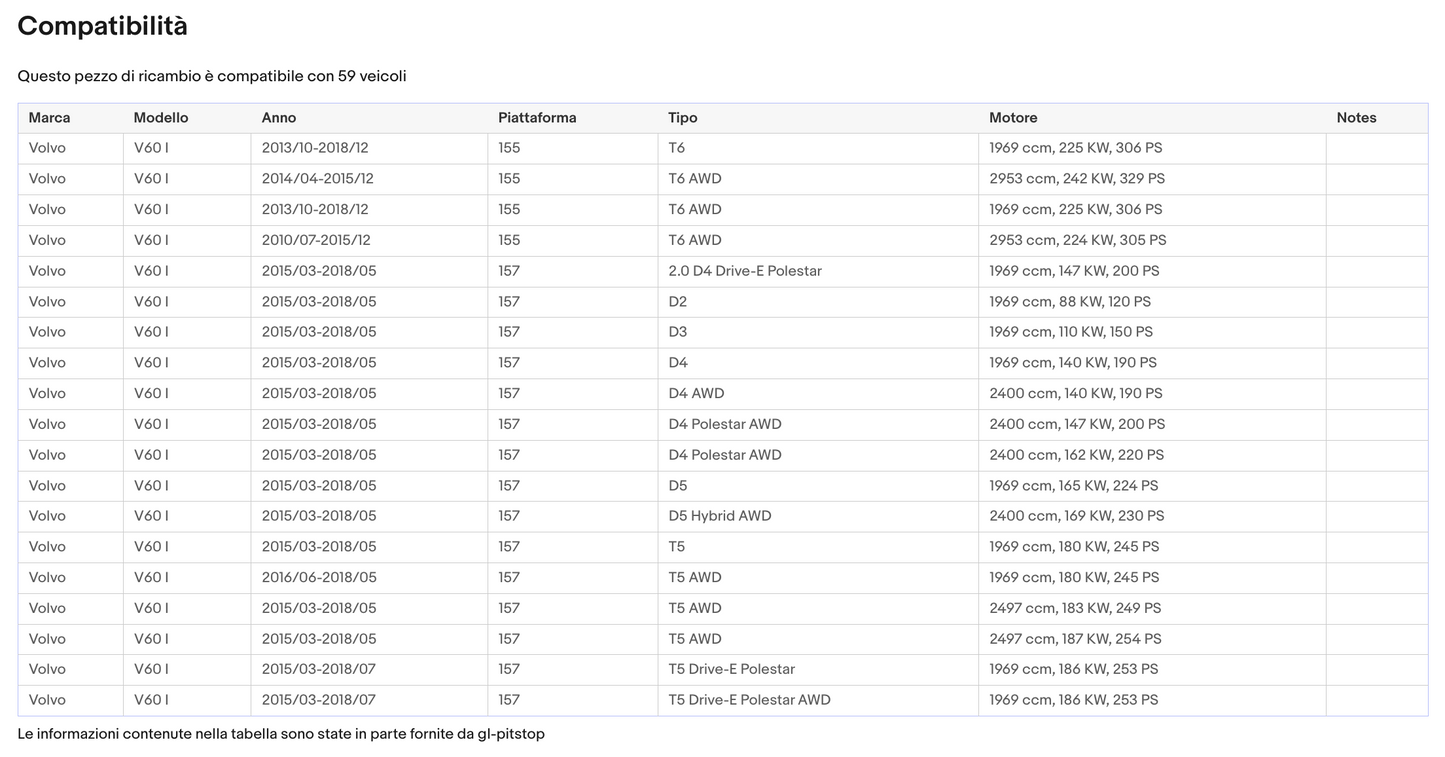Select engine cell 2953 ccm, 242 KW, 329 PS

[x=1077, y=179]
